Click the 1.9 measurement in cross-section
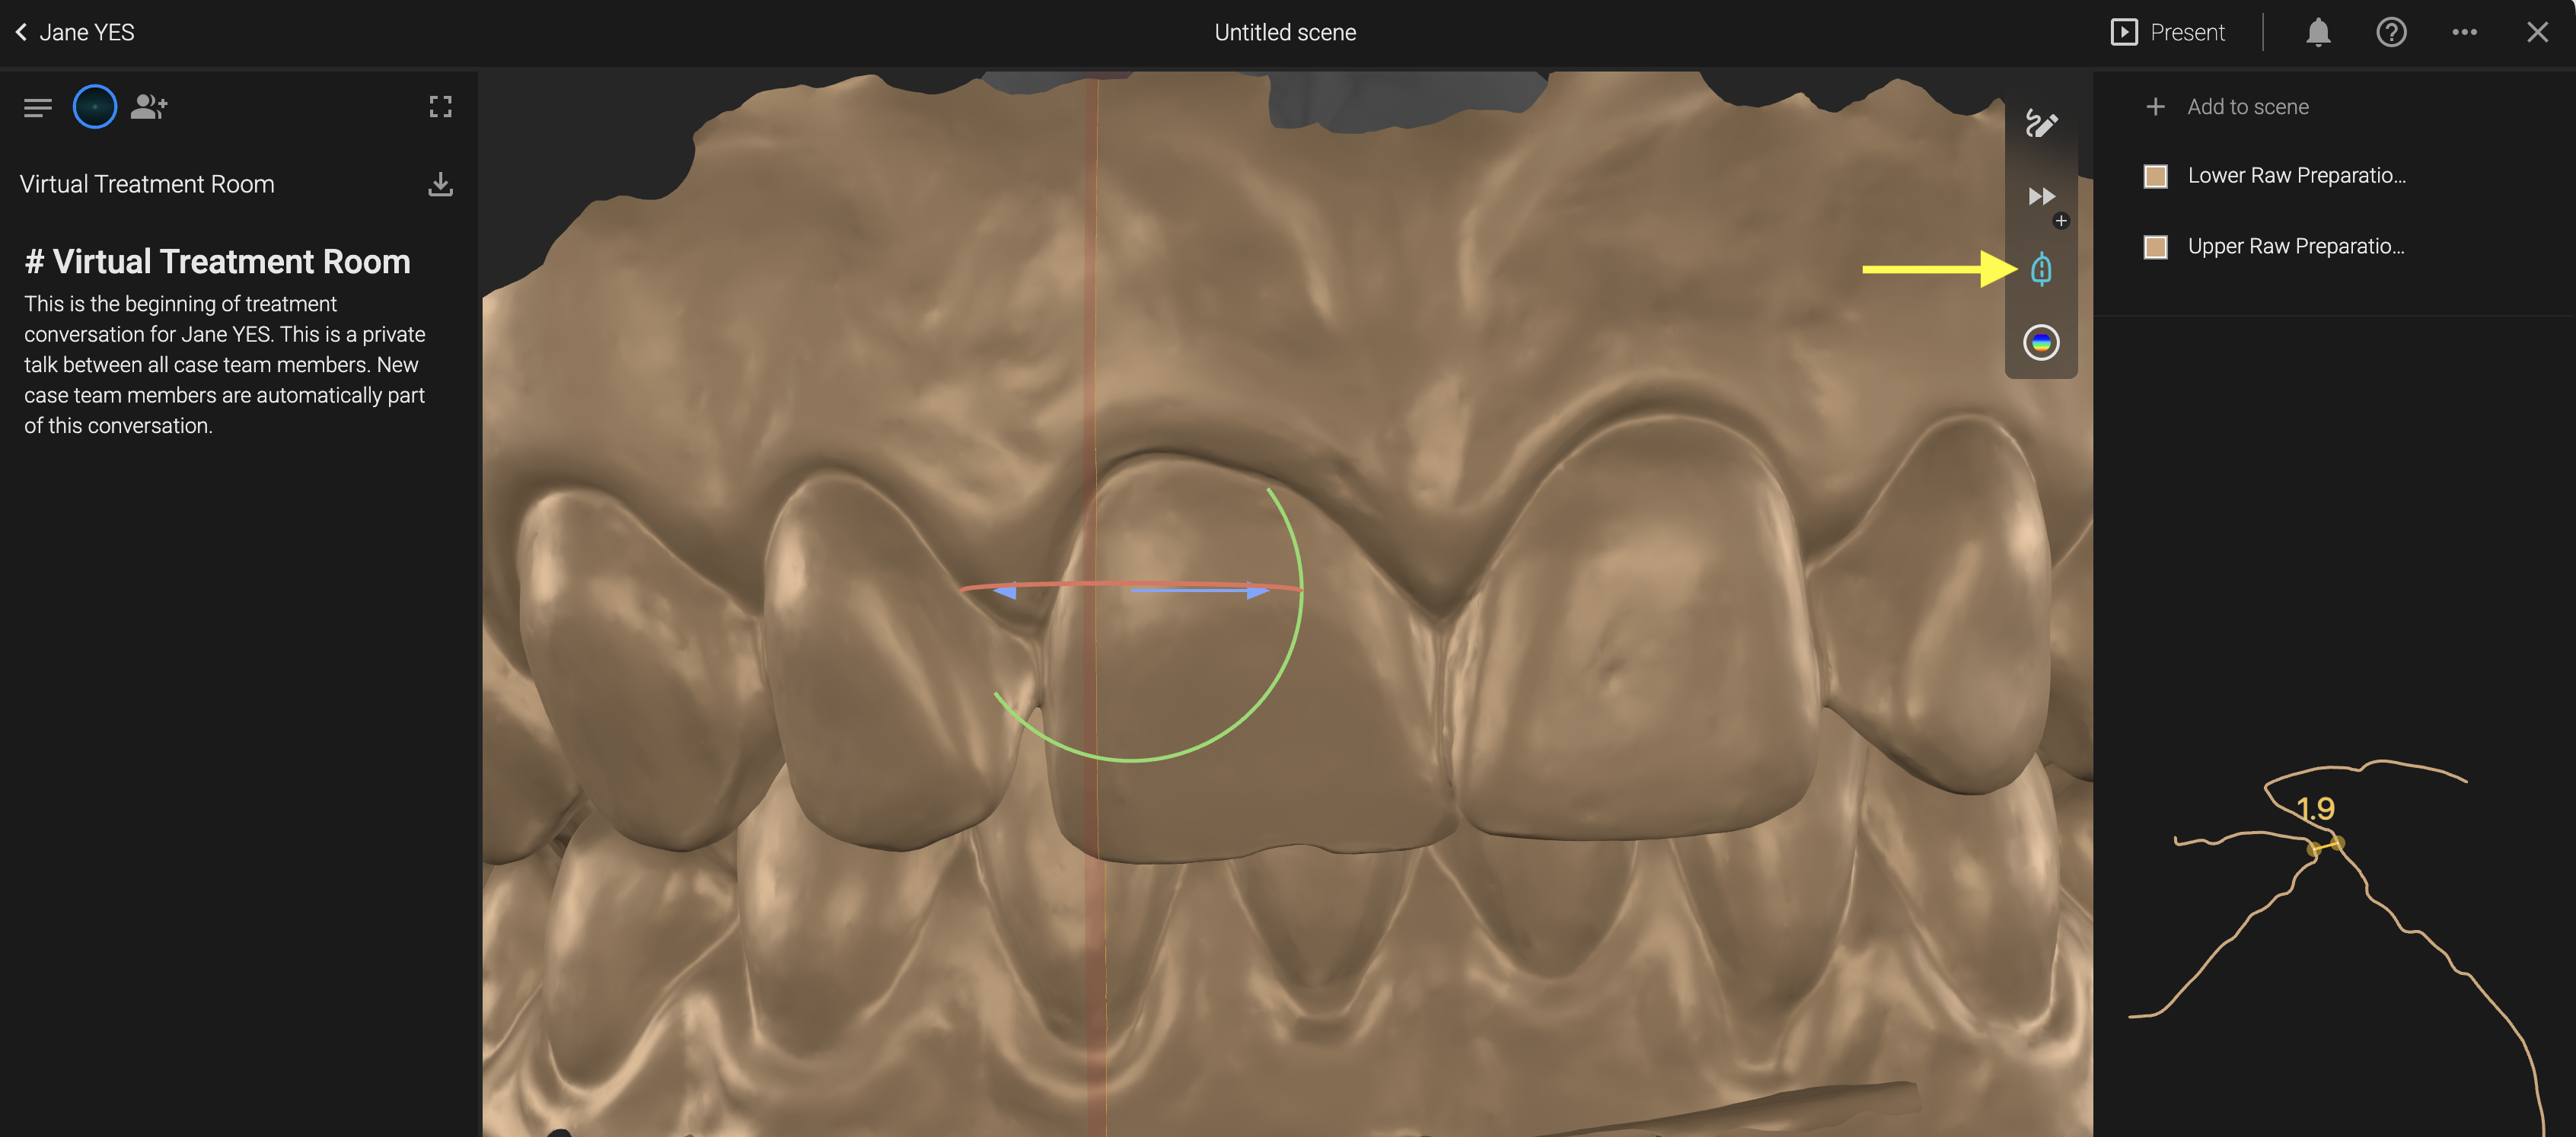 click(2314, 808)
